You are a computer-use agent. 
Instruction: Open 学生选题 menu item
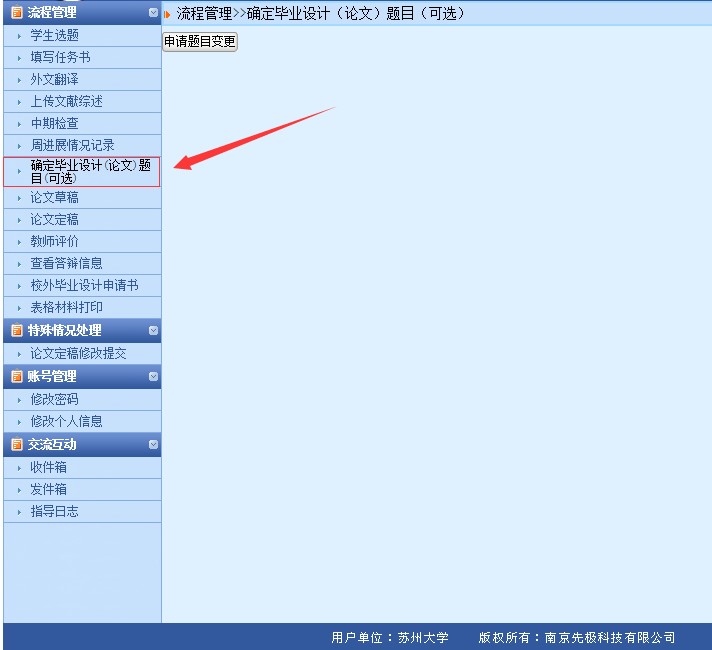point(82,35)
